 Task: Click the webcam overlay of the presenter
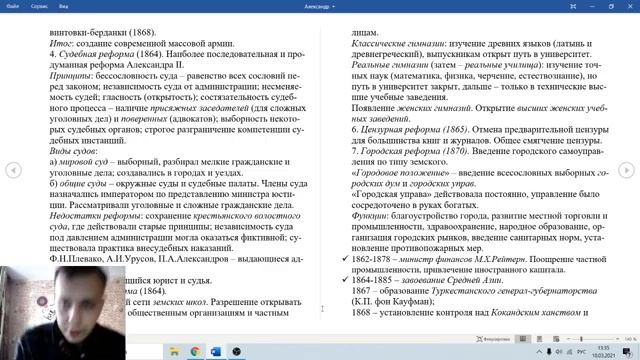coord(63,313)
